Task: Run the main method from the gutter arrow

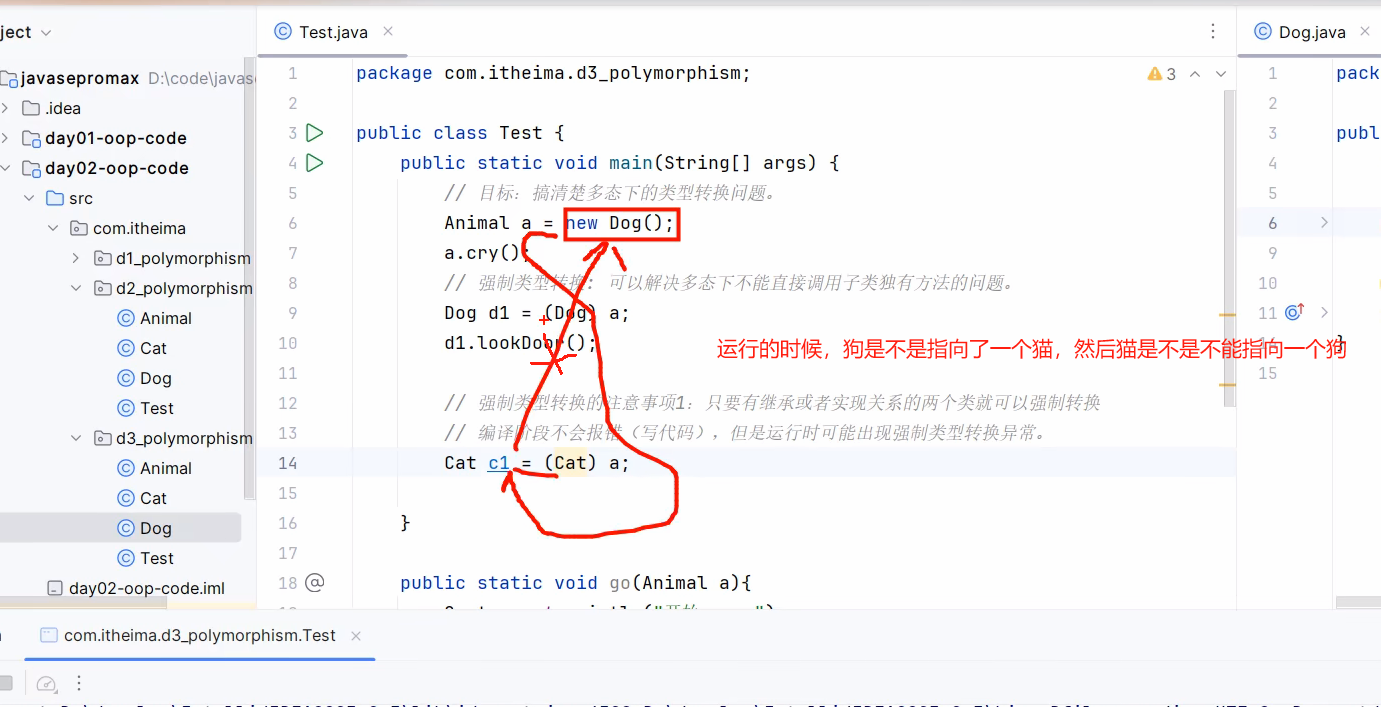Action: tap(315, 162)
